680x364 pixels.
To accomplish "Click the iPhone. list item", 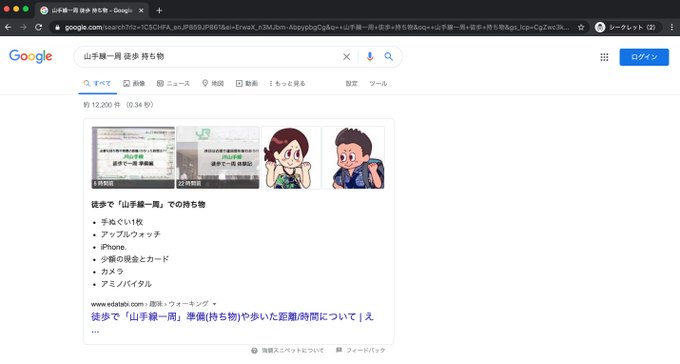I will 114,247.
